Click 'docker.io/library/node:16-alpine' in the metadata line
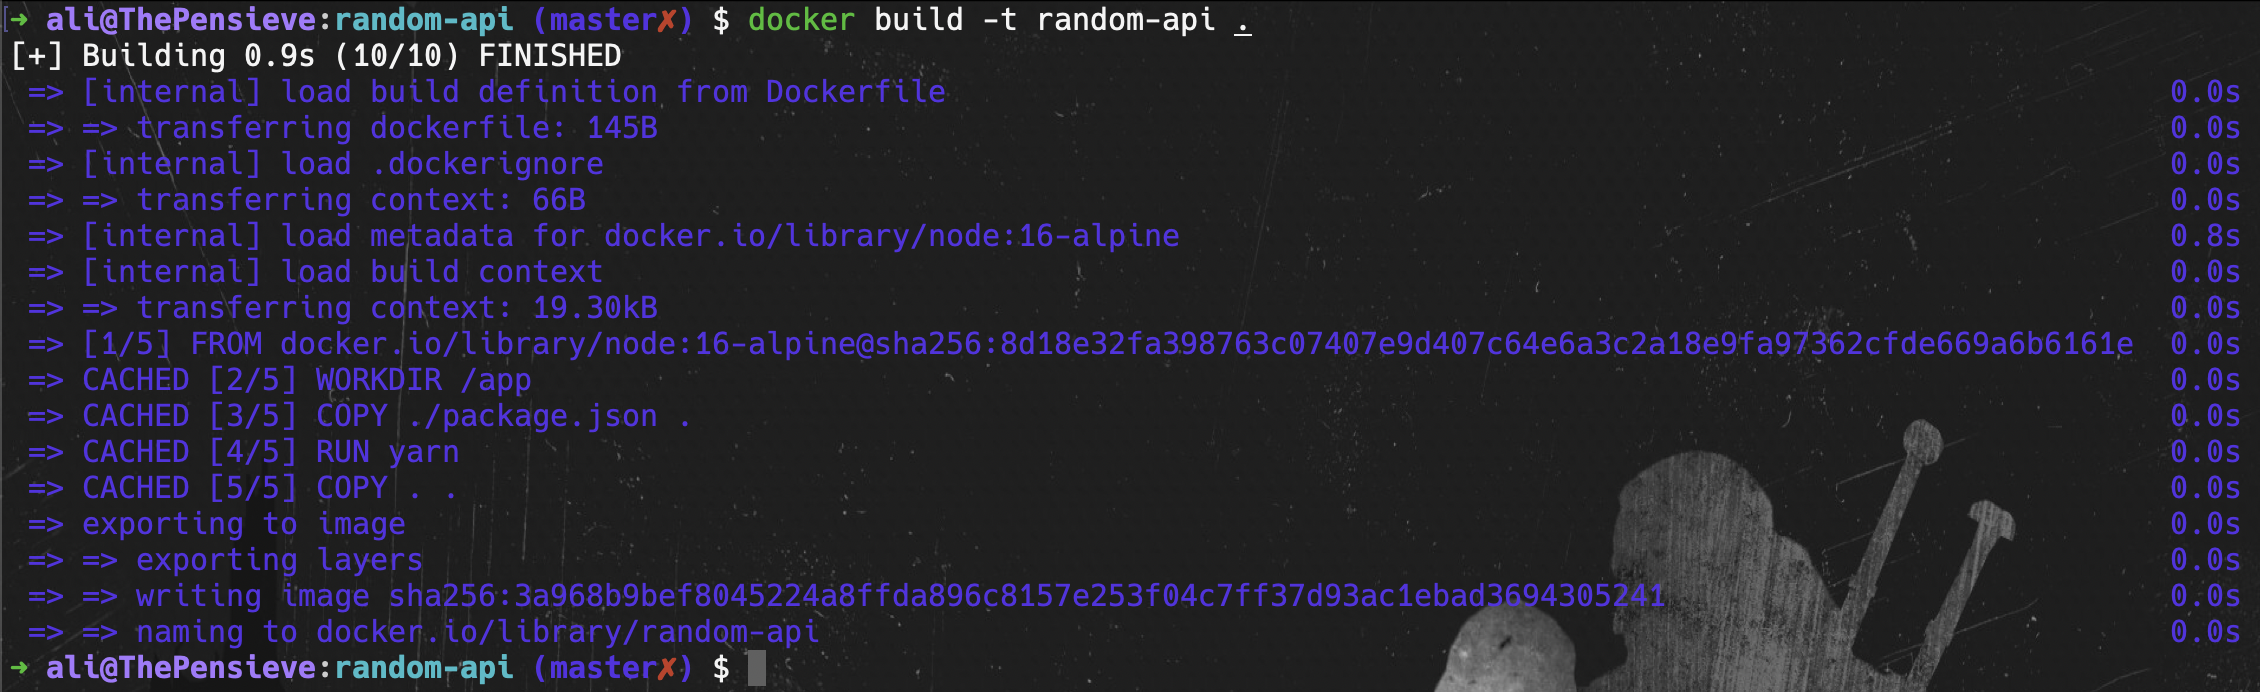This screenshot has height=692, width=2260. pyautogui.click(x=892, y=236)
